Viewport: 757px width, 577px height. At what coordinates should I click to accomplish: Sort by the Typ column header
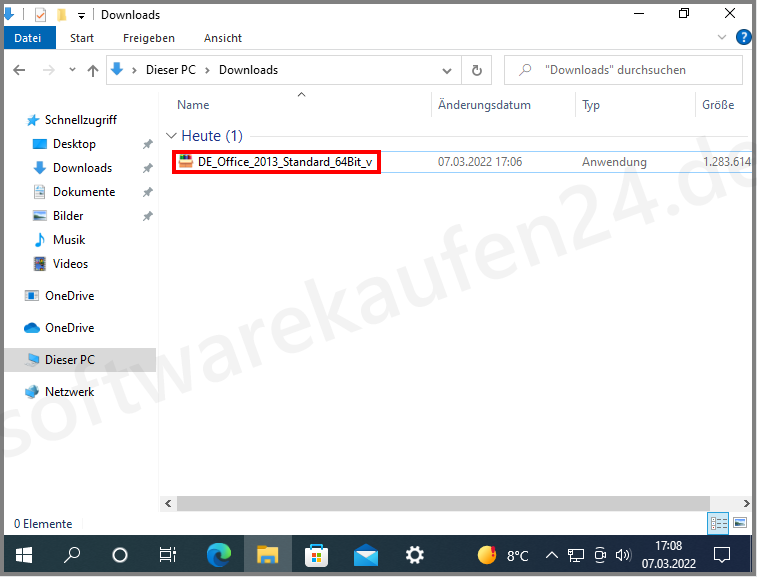[x=590, y=105]
